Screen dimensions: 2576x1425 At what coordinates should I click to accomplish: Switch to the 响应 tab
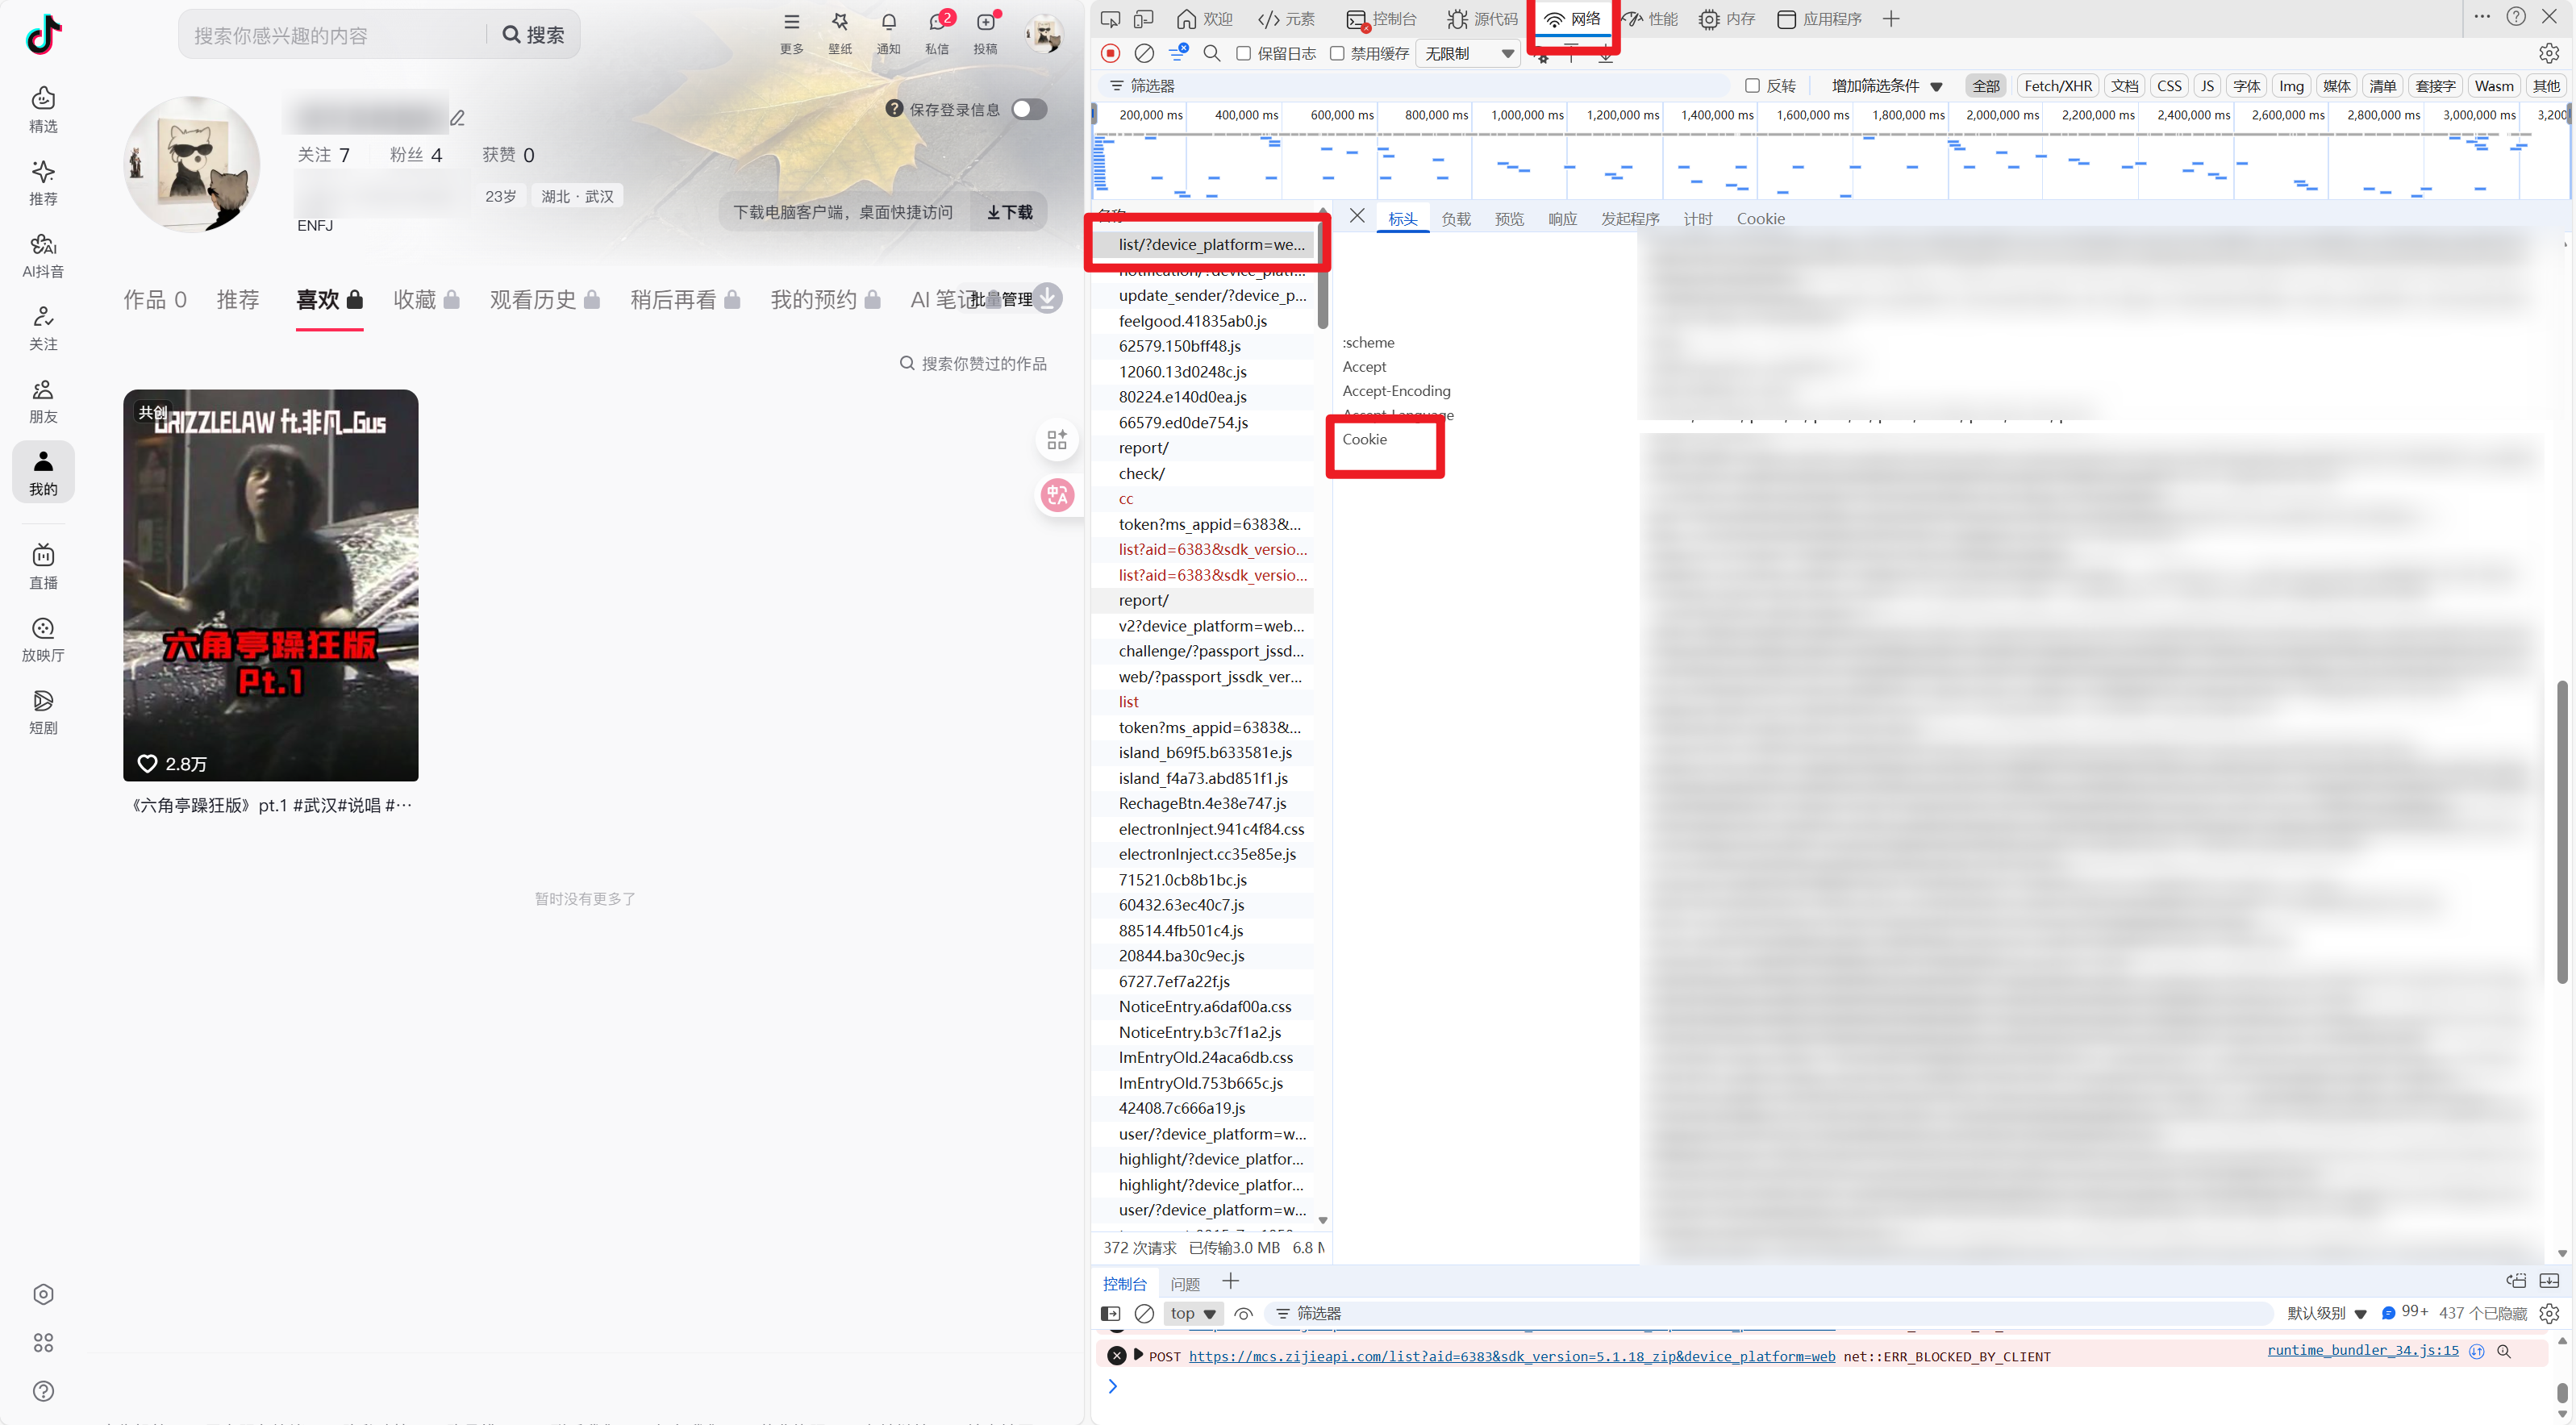coord(1562,219)
